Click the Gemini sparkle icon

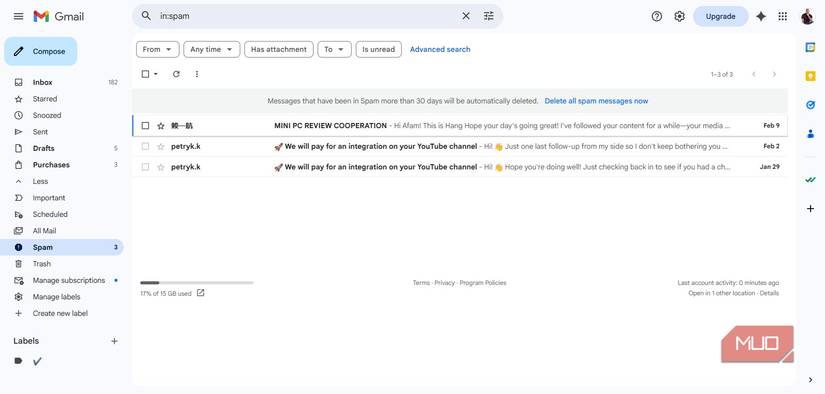761,16
